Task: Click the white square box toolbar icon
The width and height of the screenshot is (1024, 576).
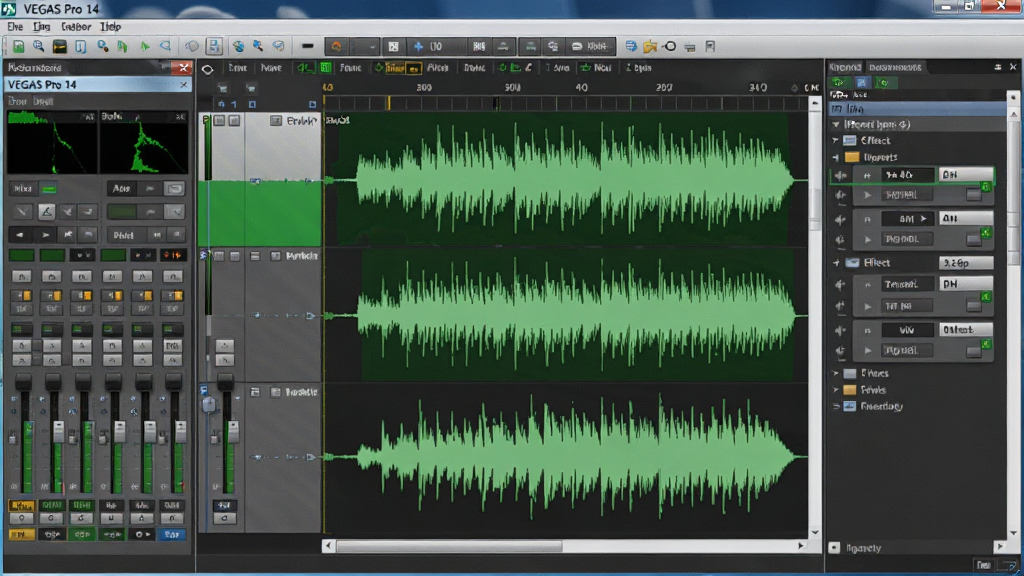Action: (394, 46)
